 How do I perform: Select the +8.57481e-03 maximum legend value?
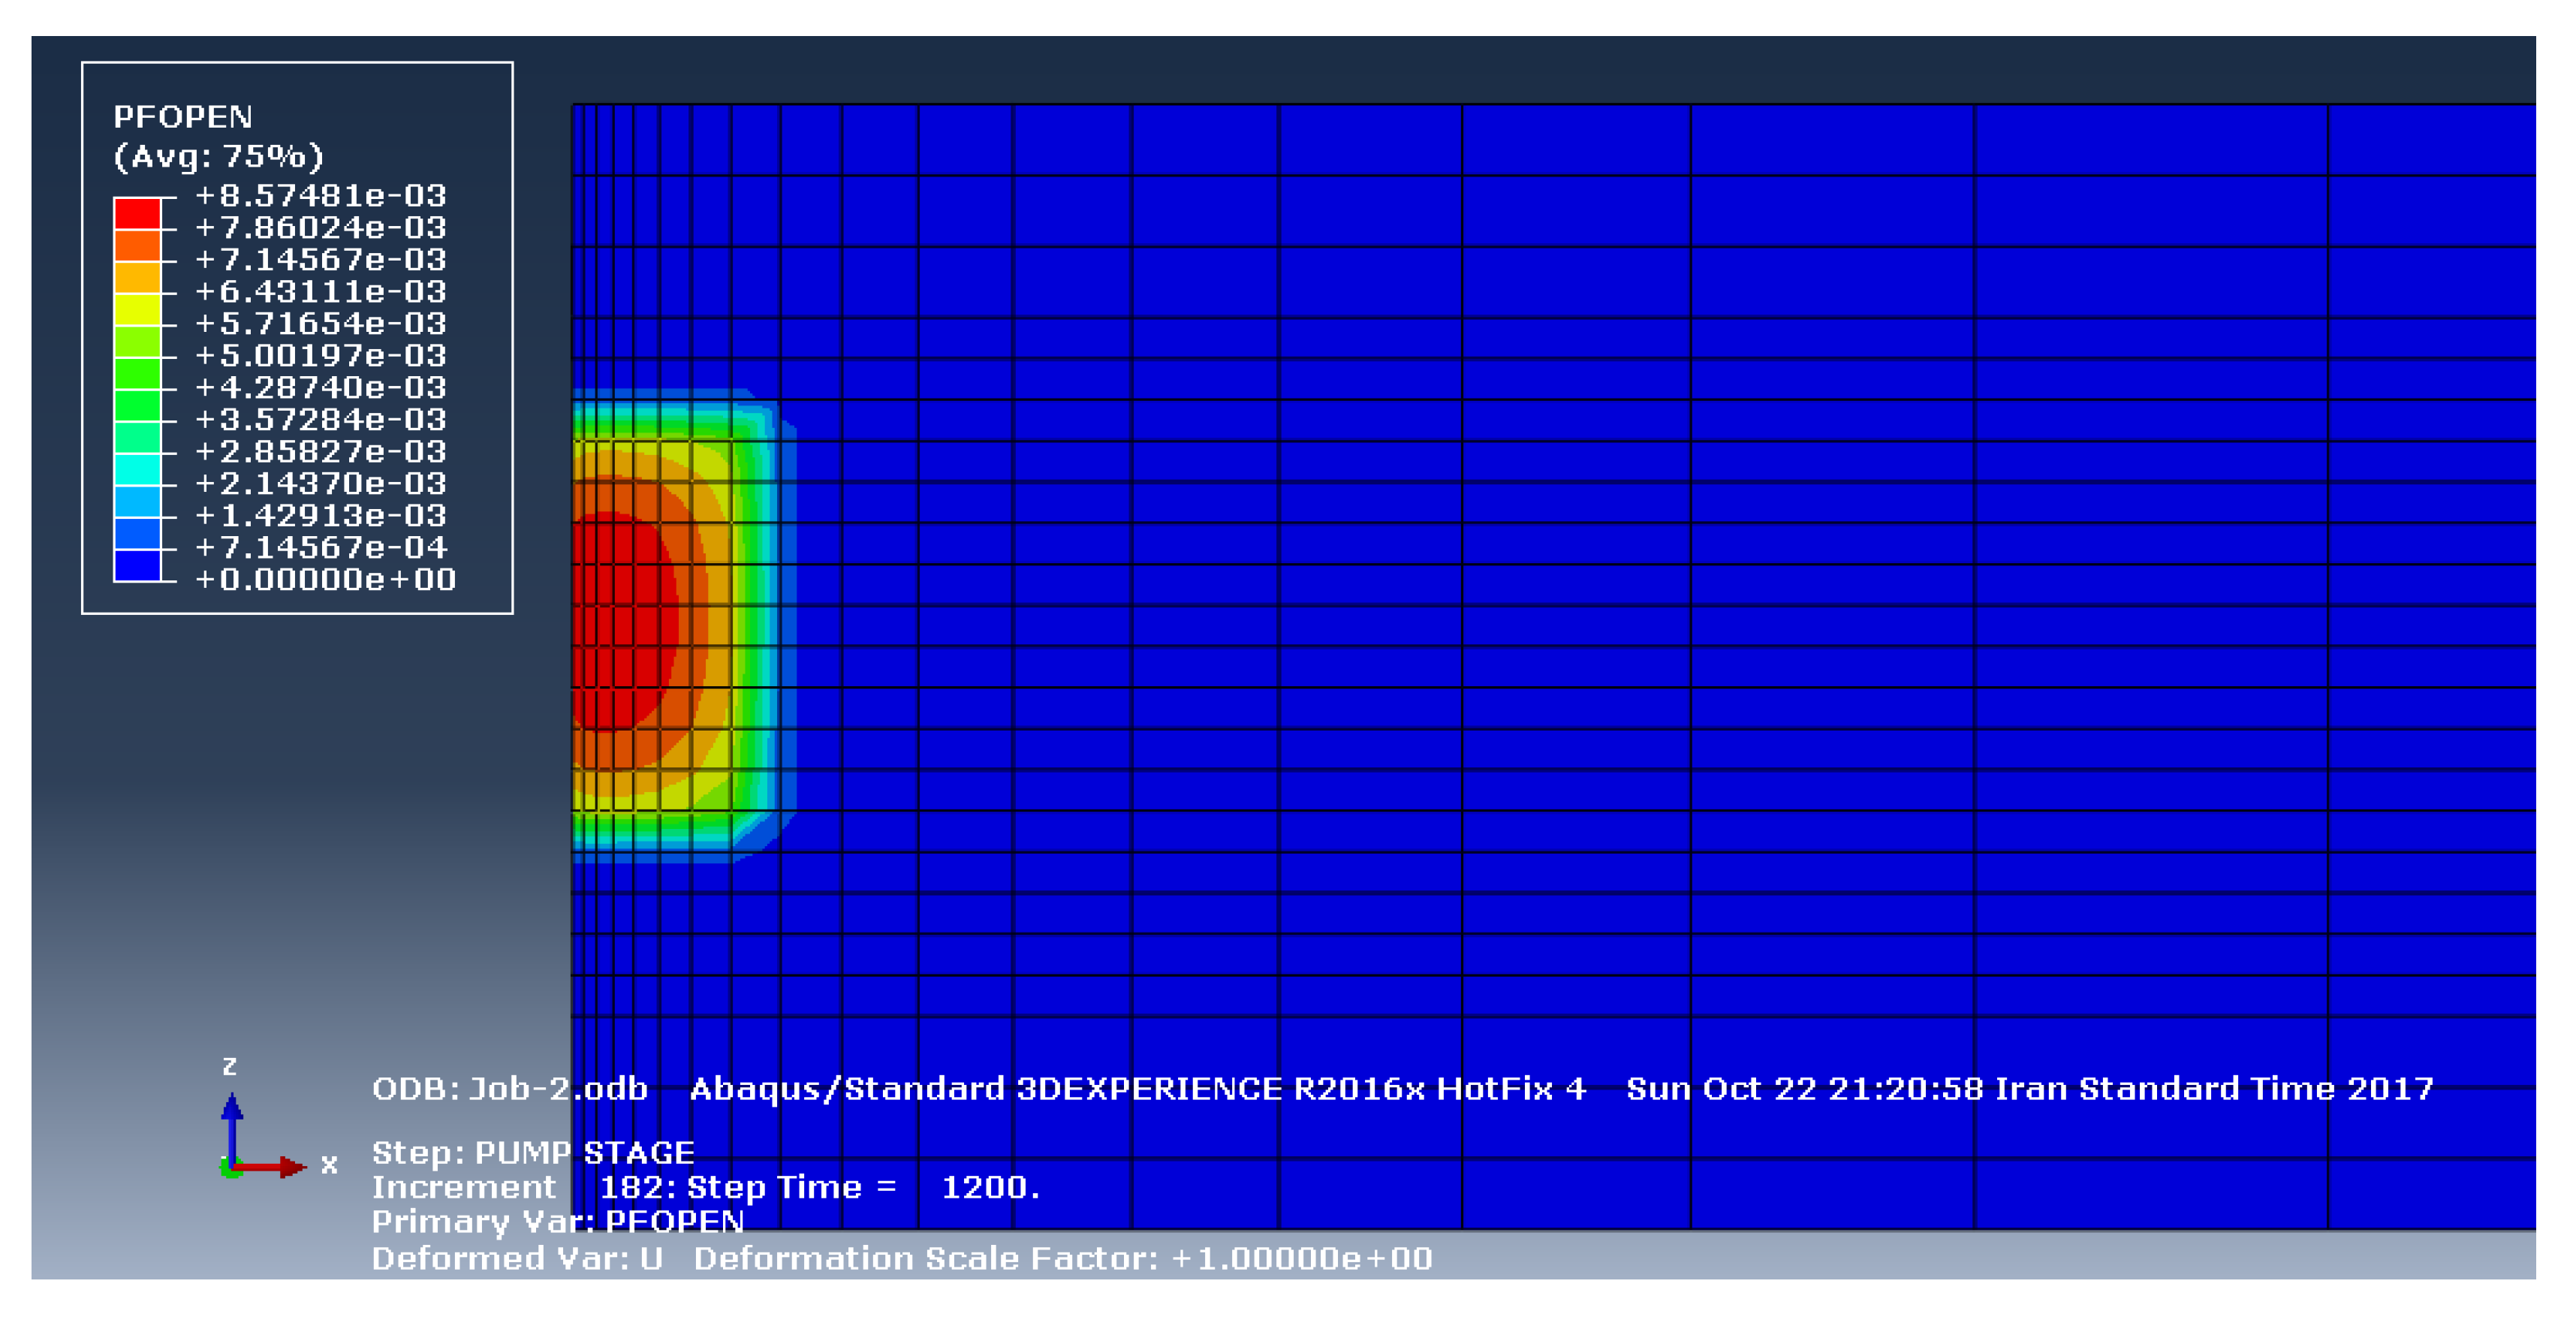320,196
